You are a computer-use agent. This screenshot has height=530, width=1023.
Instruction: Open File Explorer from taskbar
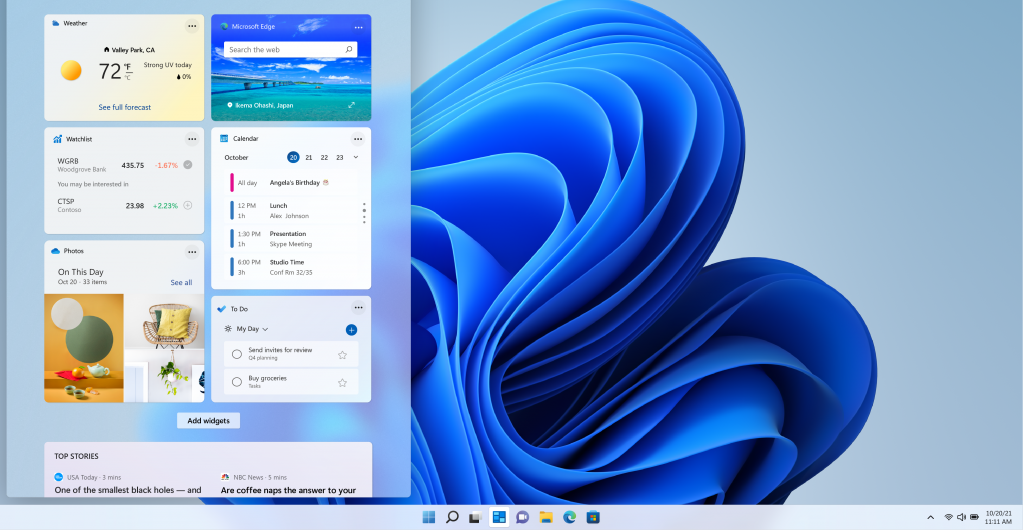pos(546,518)
